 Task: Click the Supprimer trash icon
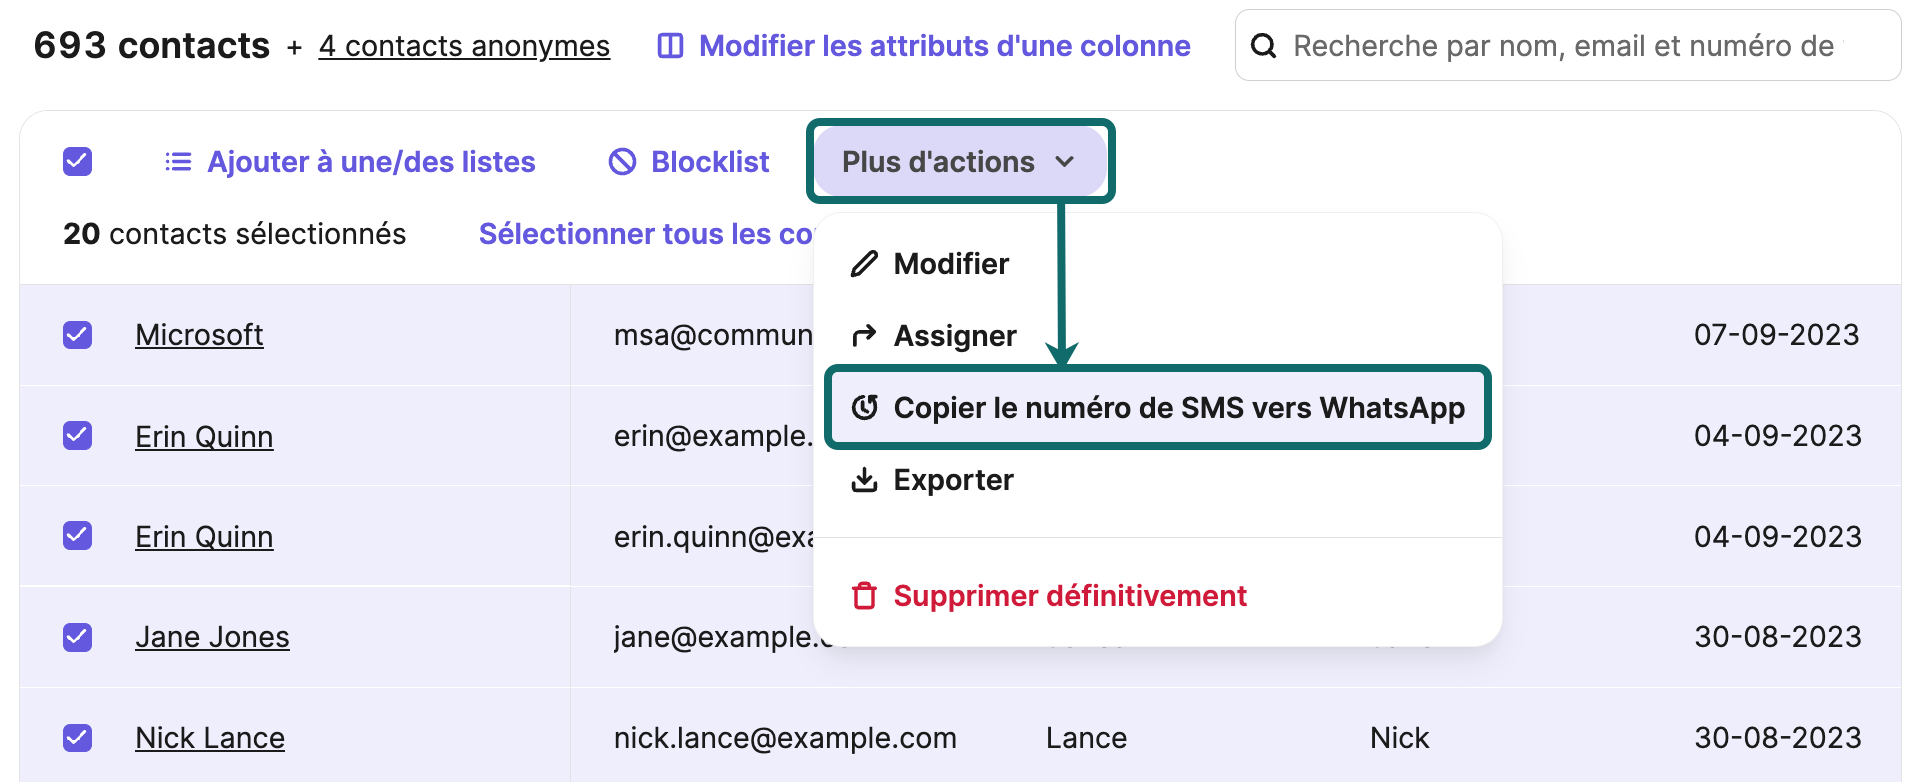pos(864,595)
